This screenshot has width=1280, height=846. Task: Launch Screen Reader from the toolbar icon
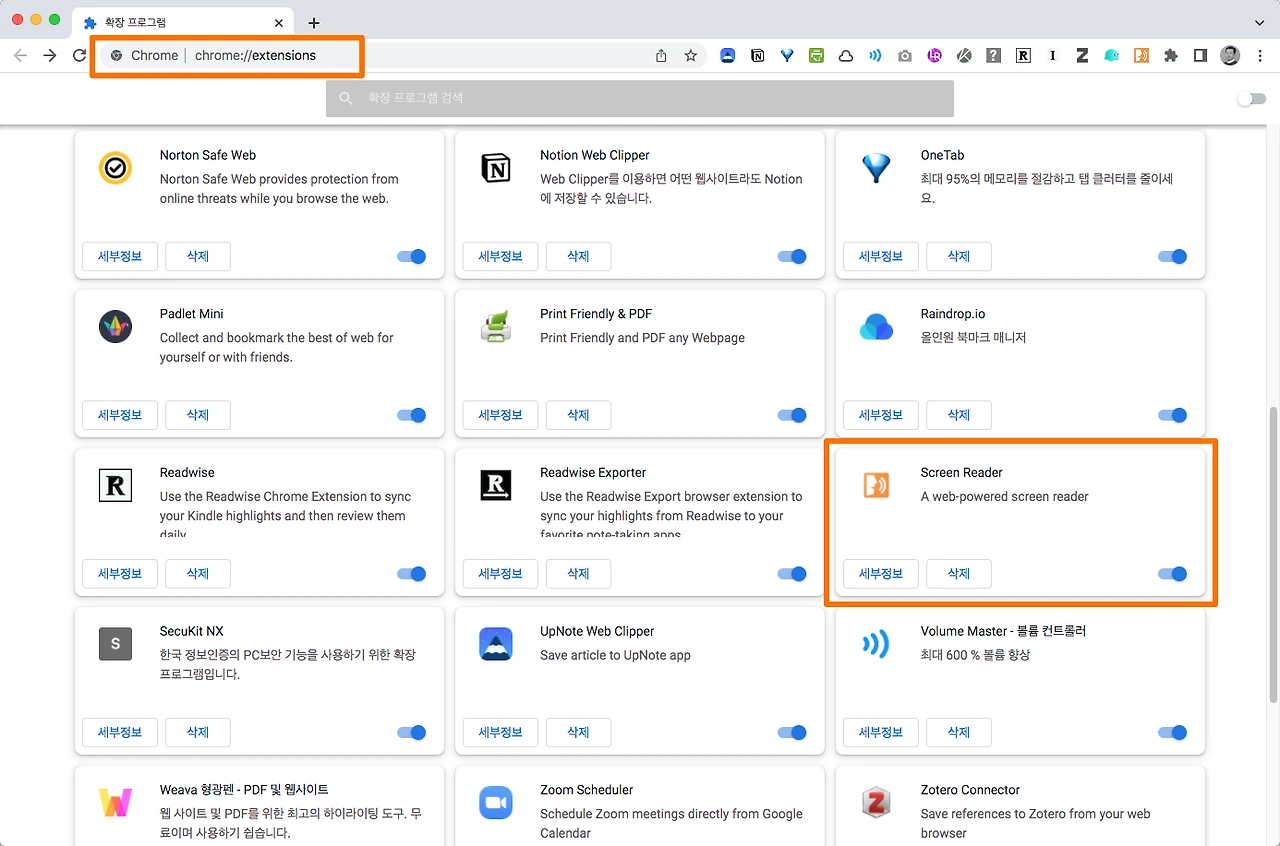pos(1141,56)
